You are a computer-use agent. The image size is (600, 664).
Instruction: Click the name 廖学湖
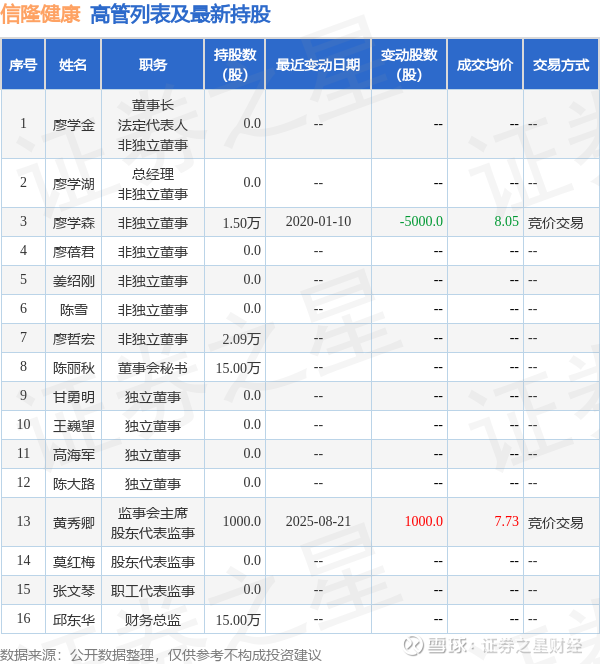pyautogui.click(x=73, y=184)
